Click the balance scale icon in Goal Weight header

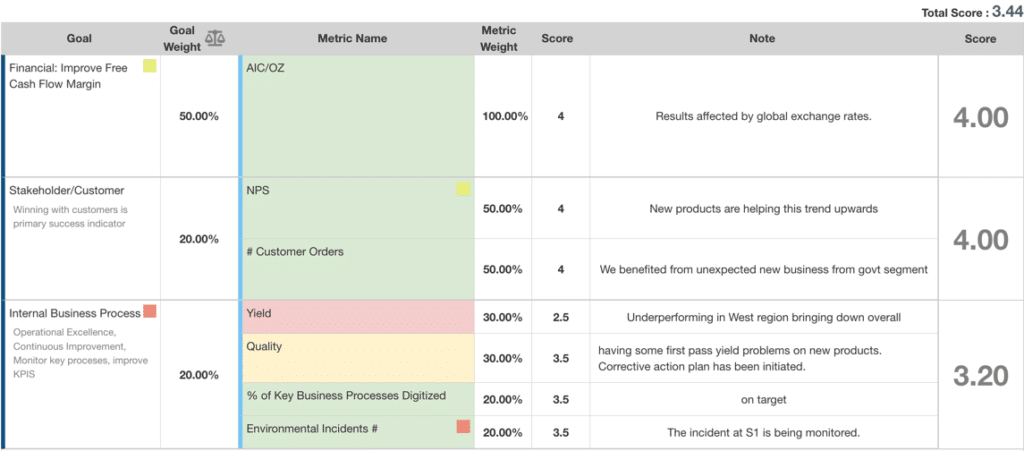point(215,39)
